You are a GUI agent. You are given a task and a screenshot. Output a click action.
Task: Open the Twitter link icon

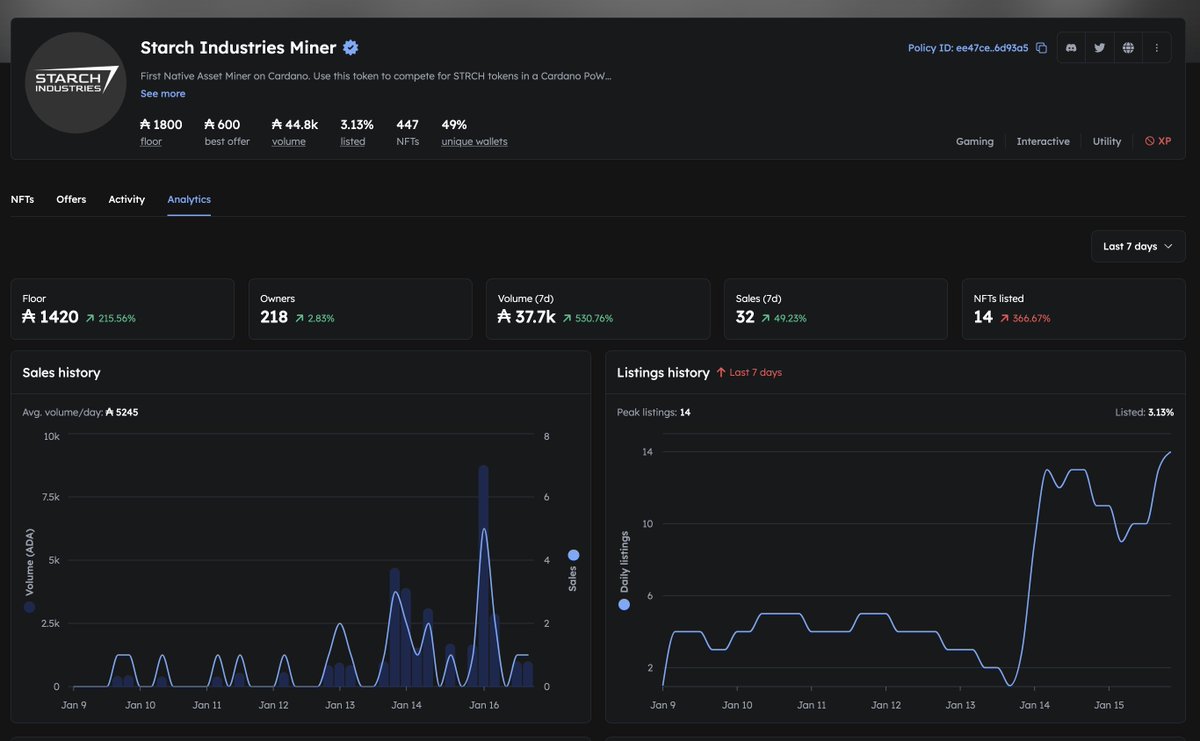point(1100,48)
